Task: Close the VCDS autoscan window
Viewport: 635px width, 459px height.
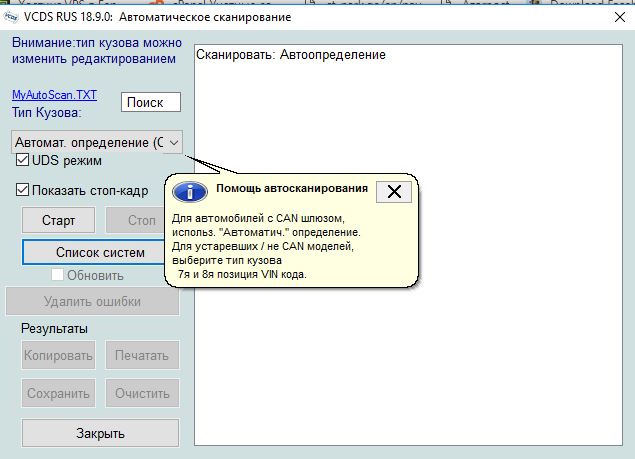Action: 620,17
